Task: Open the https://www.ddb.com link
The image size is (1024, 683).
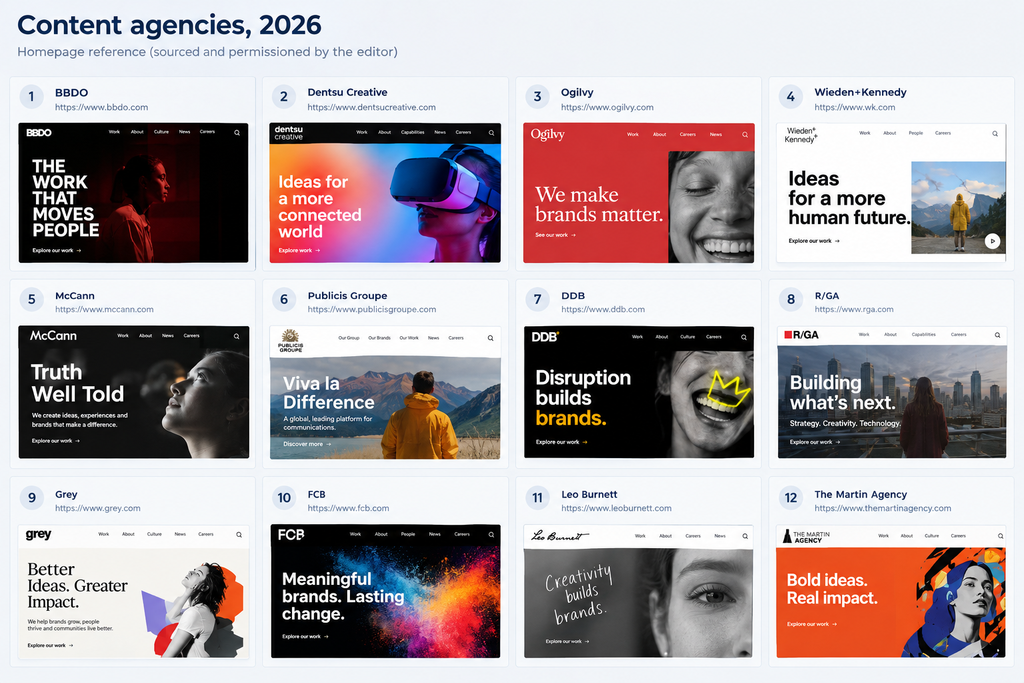Action: coord(603,310)
